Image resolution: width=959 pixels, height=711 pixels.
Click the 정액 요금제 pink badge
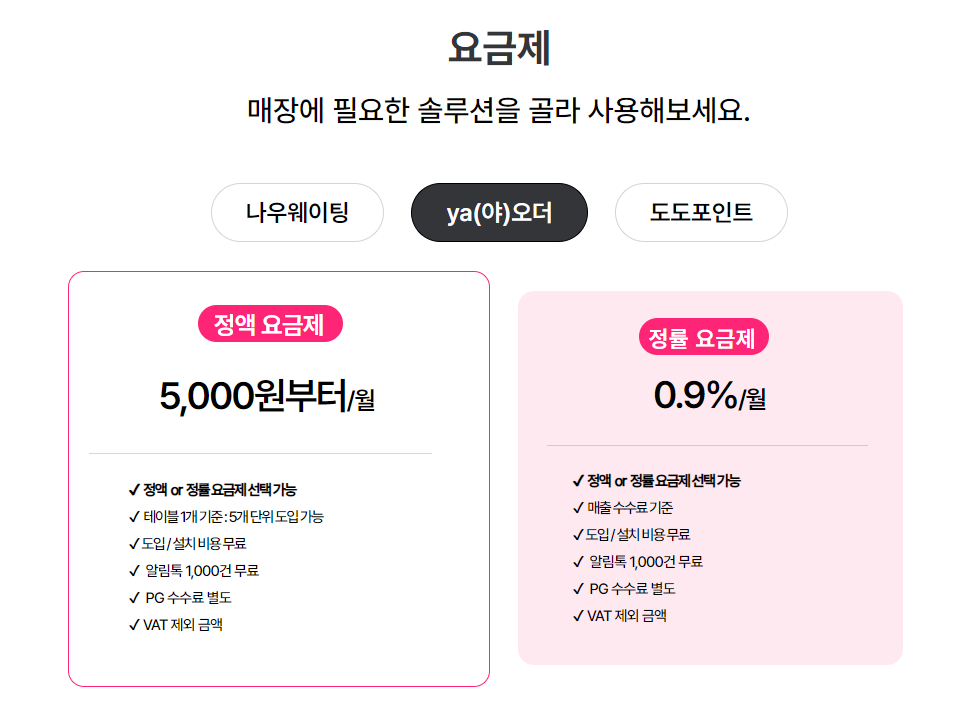click(x=270, y=323)
